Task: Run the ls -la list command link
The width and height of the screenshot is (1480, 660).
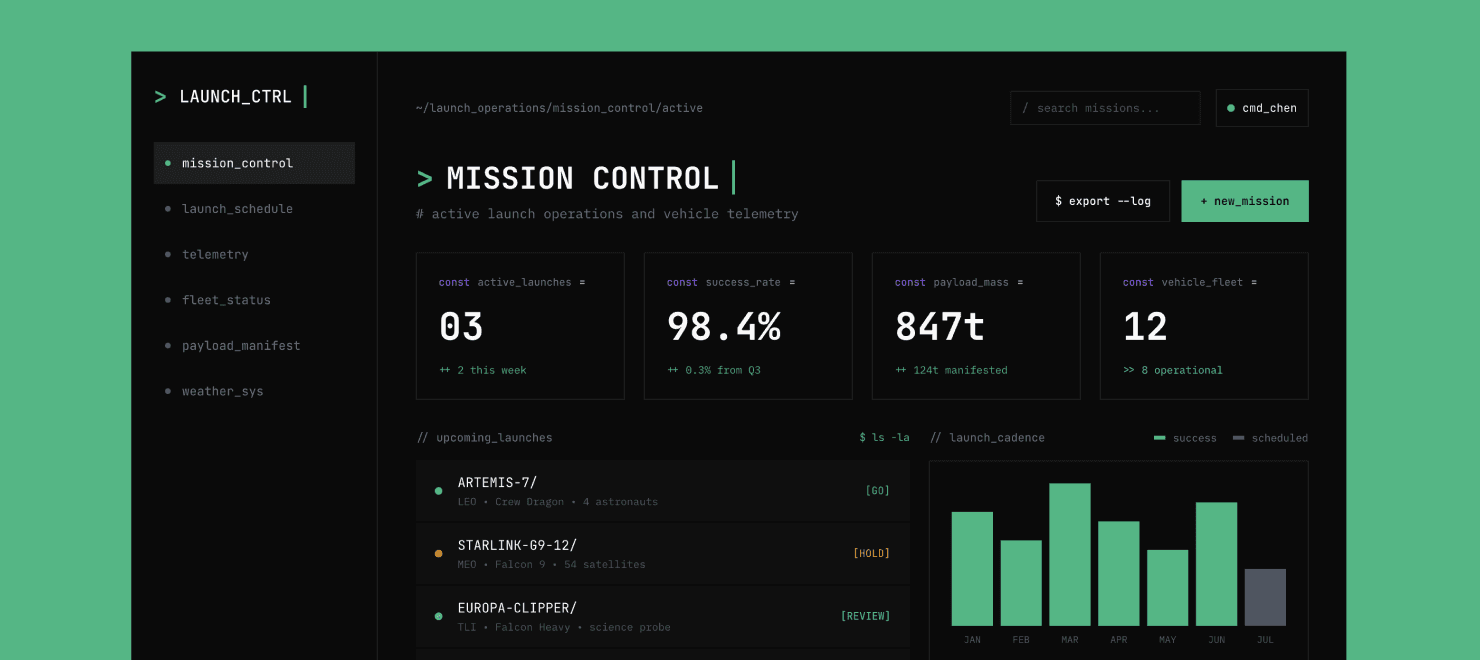Action: pyautogui.click(x=884, y=438)
